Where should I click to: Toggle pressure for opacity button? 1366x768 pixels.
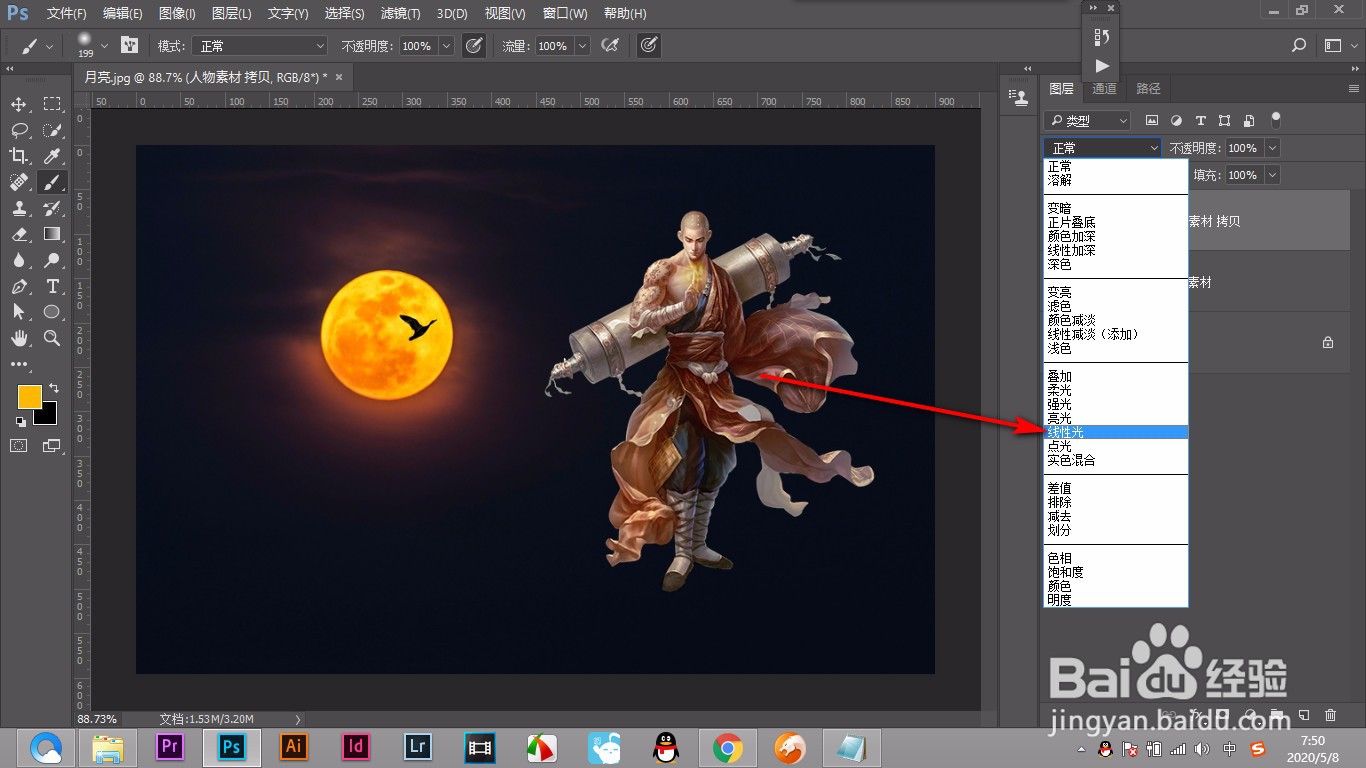click(x=473, y=46)
